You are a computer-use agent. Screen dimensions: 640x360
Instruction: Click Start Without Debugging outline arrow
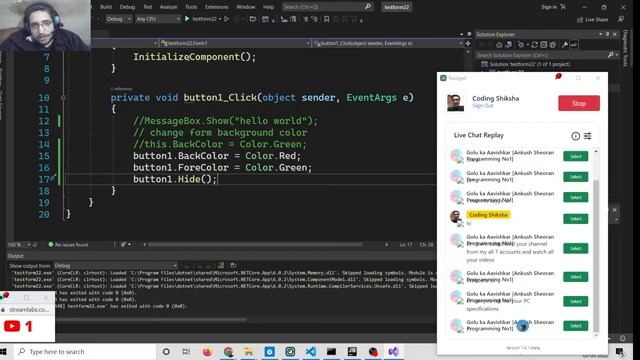pos(227,19)
